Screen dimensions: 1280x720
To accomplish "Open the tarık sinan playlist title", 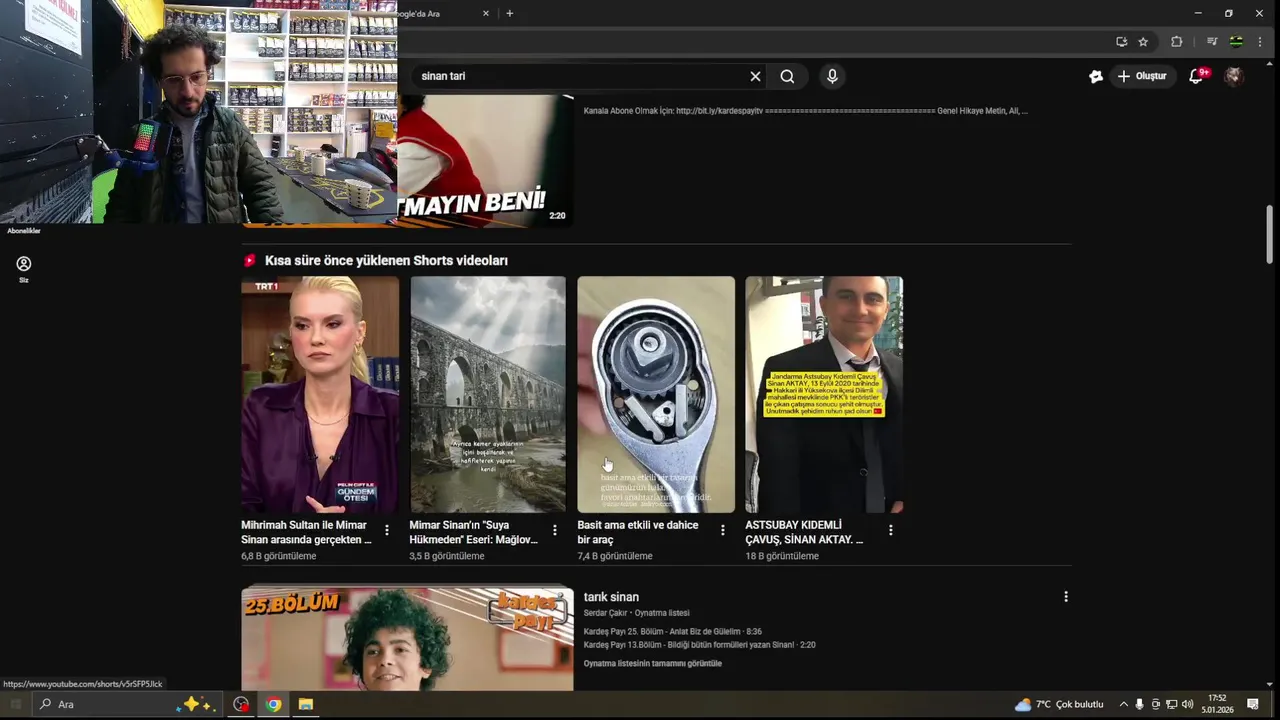I will 611,597.
